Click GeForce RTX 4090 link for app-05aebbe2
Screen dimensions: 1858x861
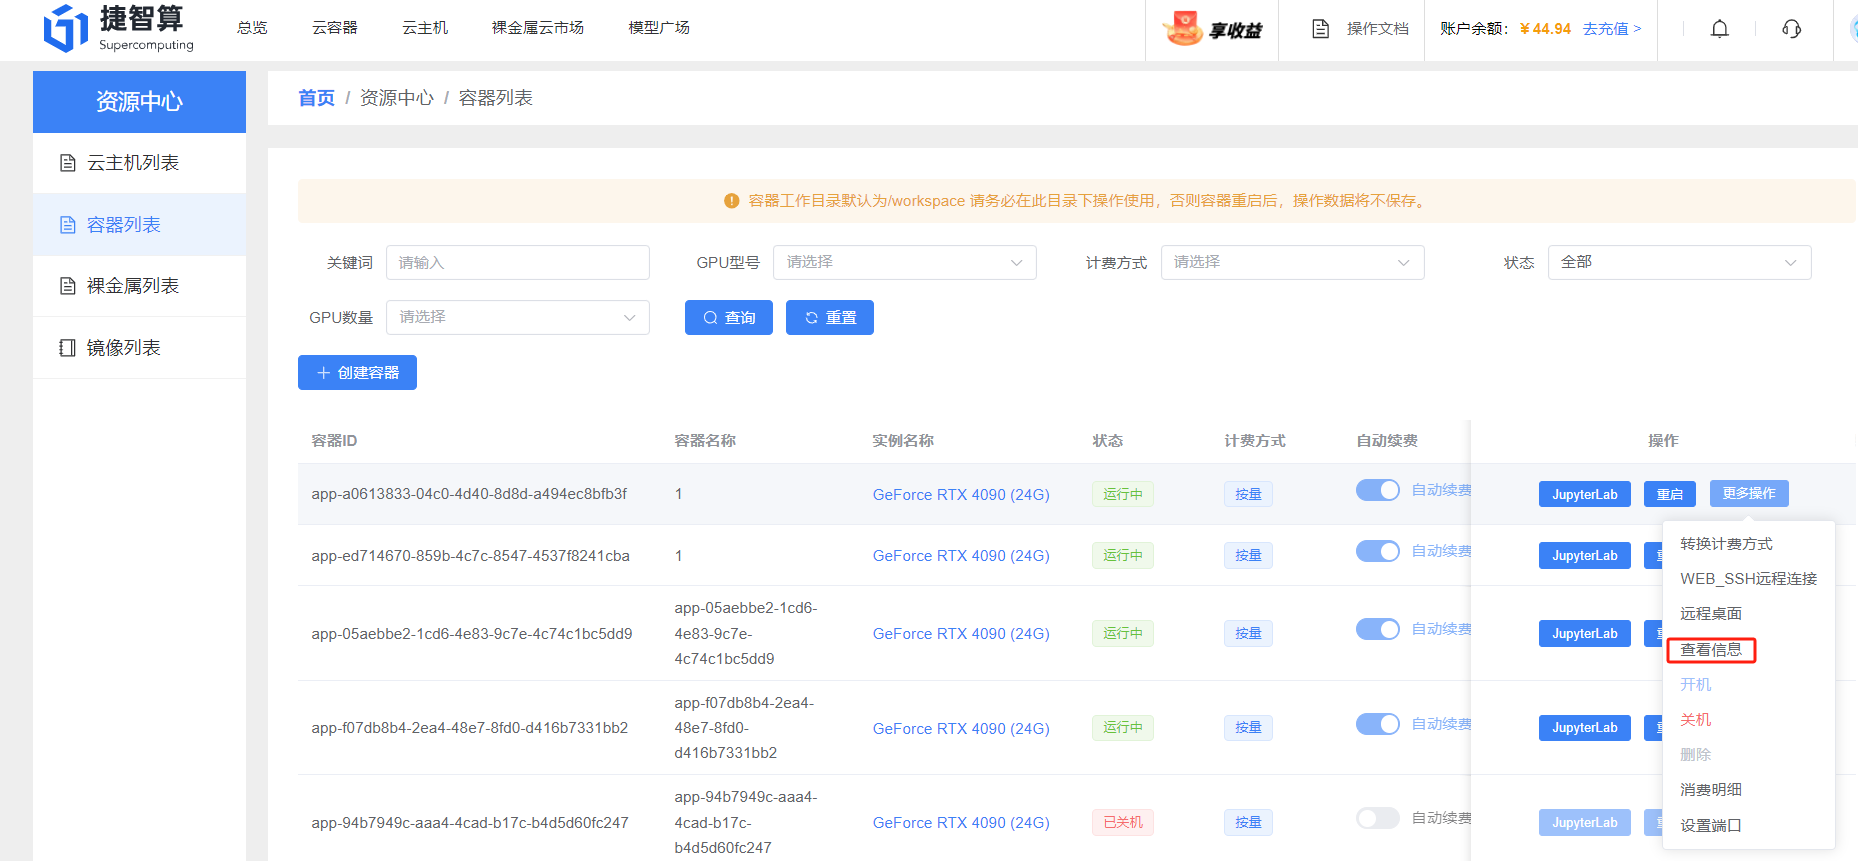[961, 633]
